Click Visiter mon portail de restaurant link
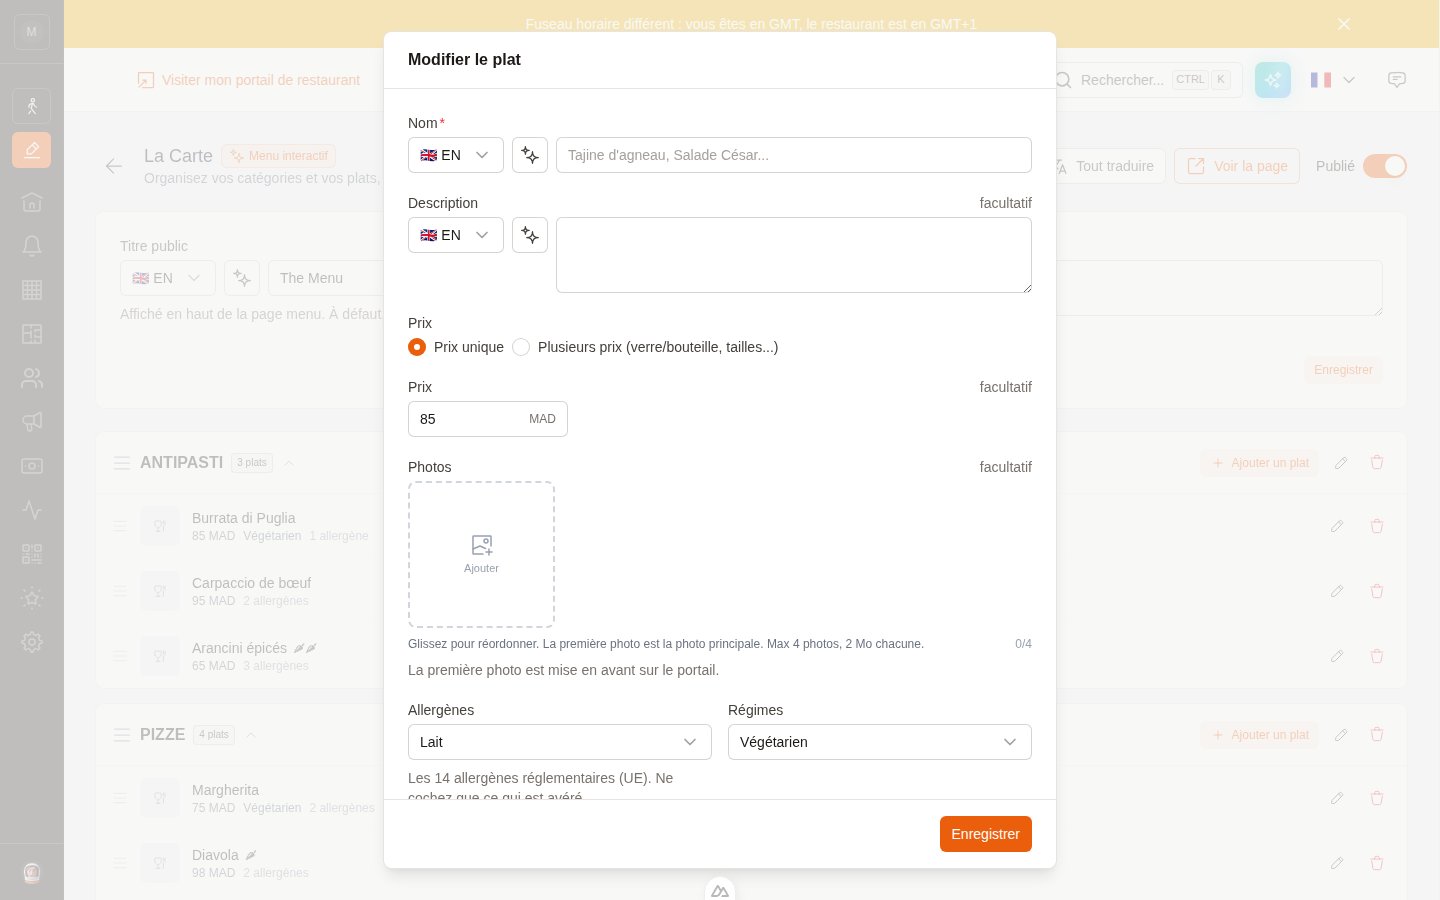1440x900 pixels. tap(249, 80)
